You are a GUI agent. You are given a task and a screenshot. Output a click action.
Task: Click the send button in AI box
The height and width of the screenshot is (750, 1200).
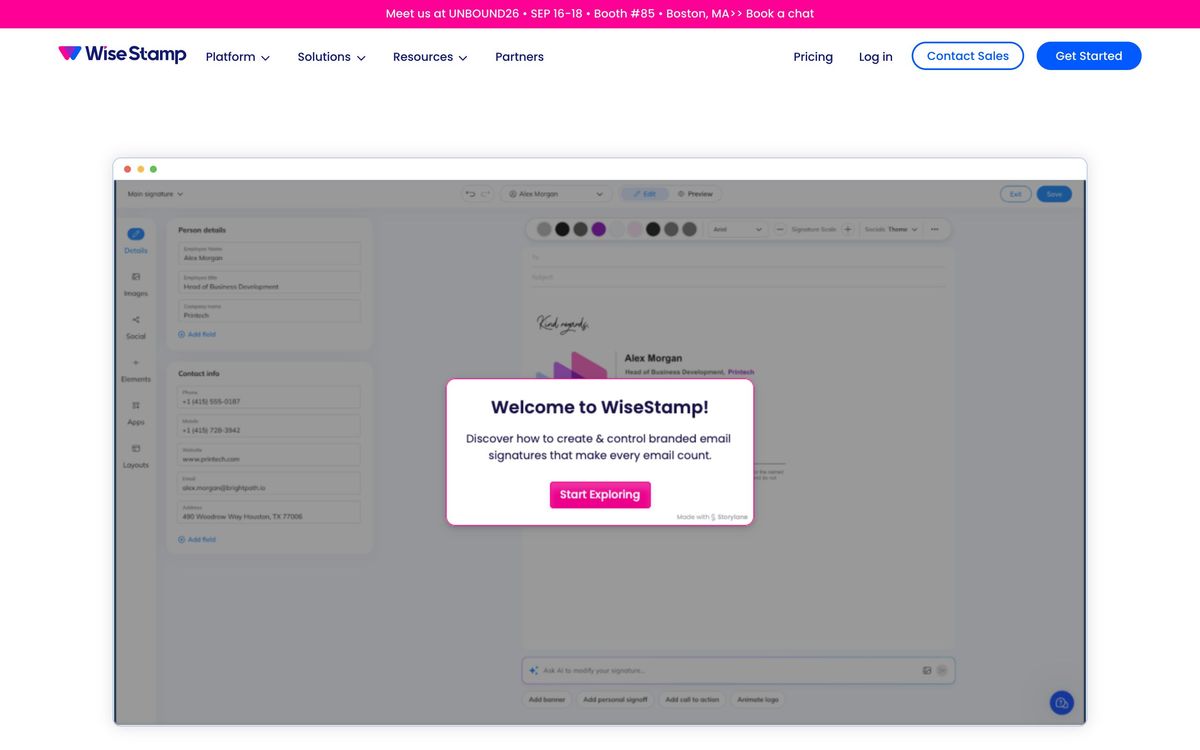(942, 670)
